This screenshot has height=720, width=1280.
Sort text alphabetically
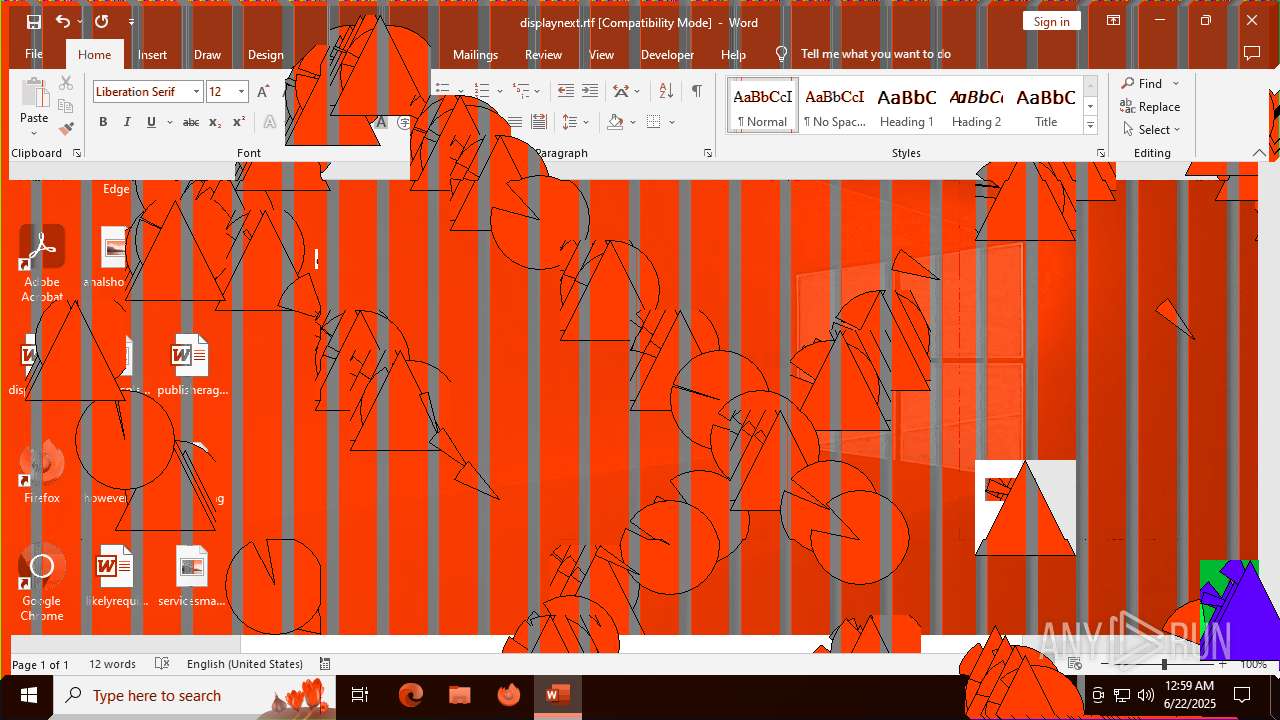click(666, 91)
